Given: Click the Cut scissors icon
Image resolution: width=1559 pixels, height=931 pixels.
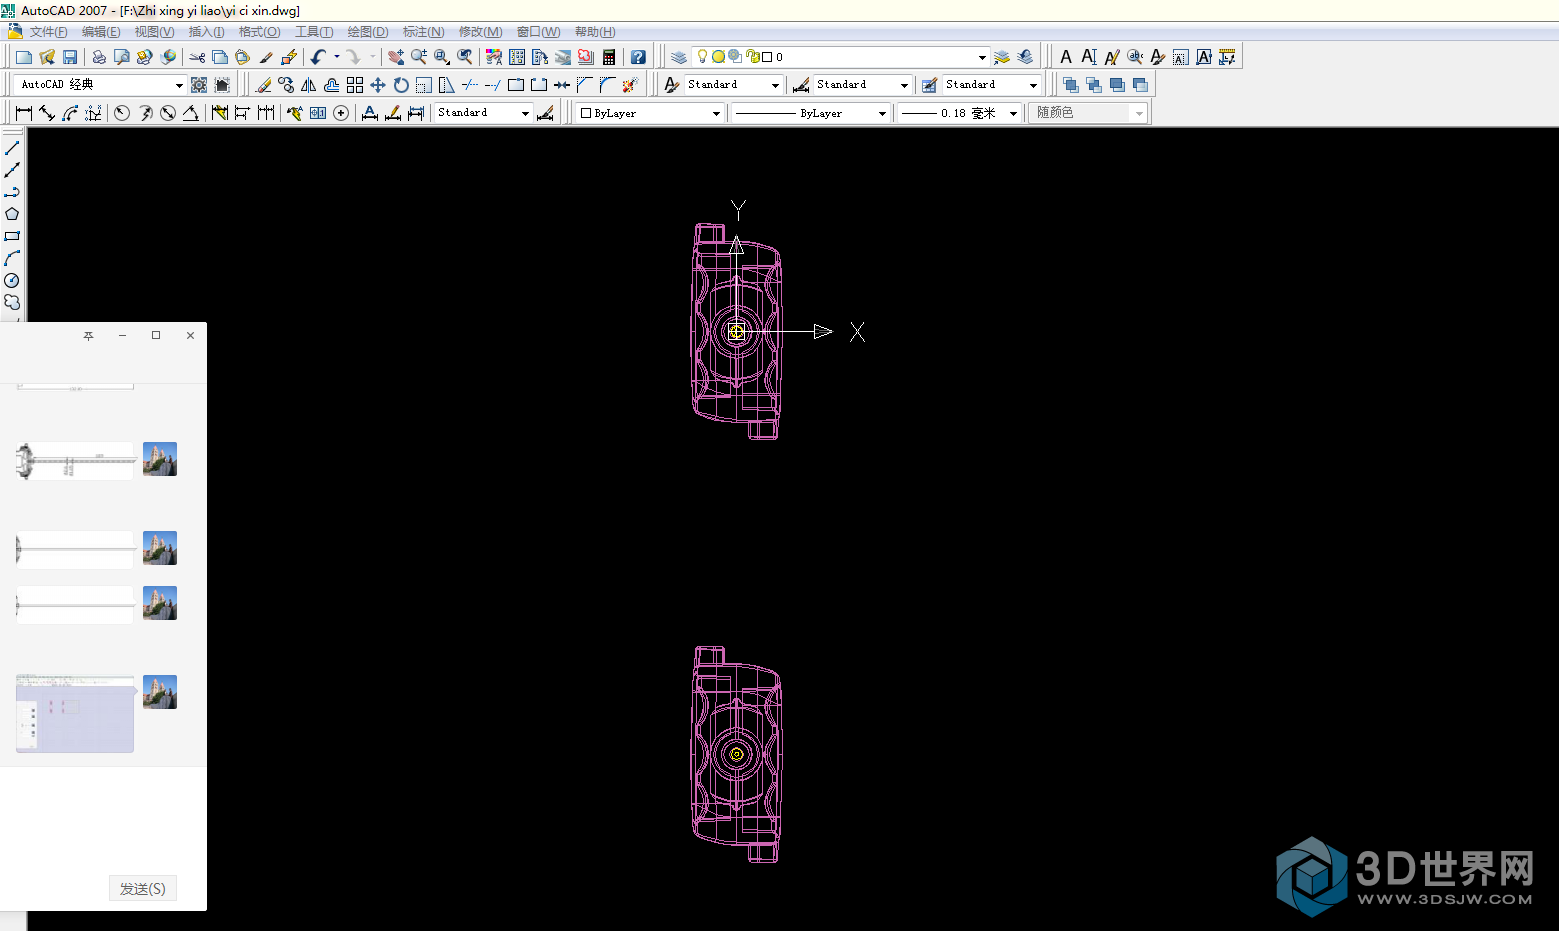Looking at the screenshot, I should 197,57.
